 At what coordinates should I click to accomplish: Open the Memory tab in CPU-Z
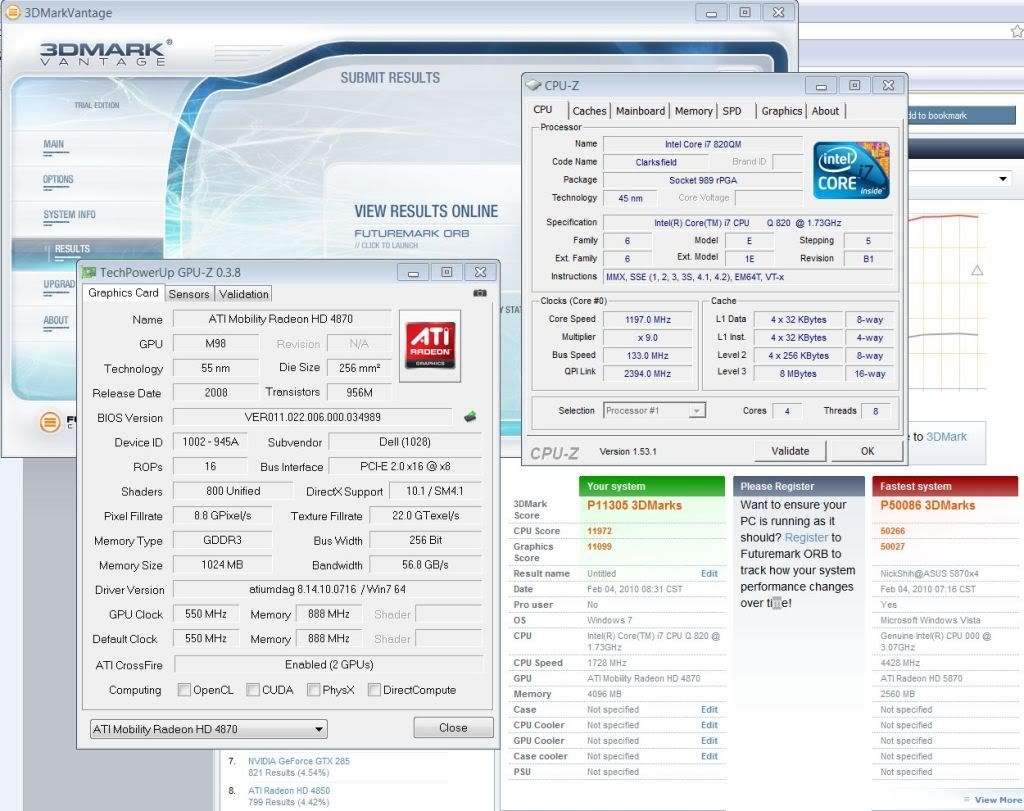click(694, 111)
